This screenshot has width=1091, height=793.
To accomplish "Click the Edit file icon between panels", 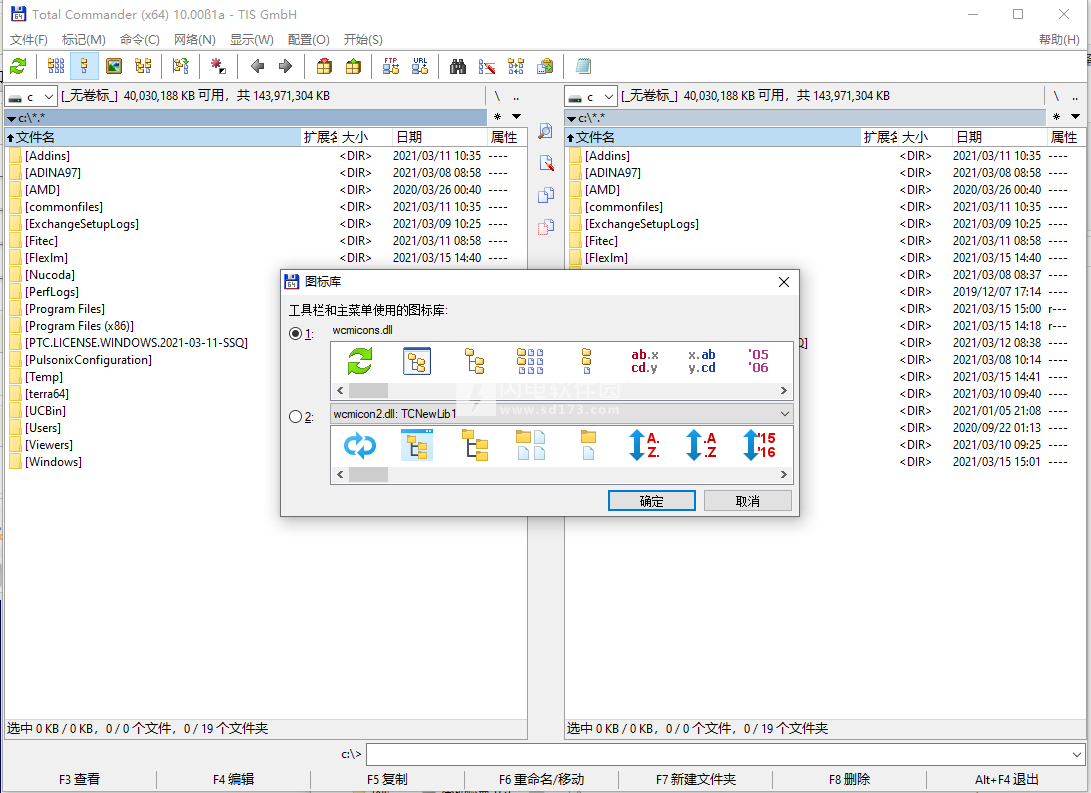I will tap(546, 163).
